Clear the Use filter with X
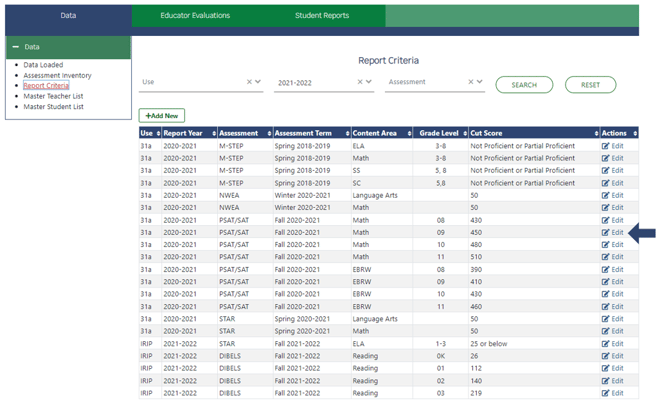Viewport: 662px width, 410px height. 249,82
